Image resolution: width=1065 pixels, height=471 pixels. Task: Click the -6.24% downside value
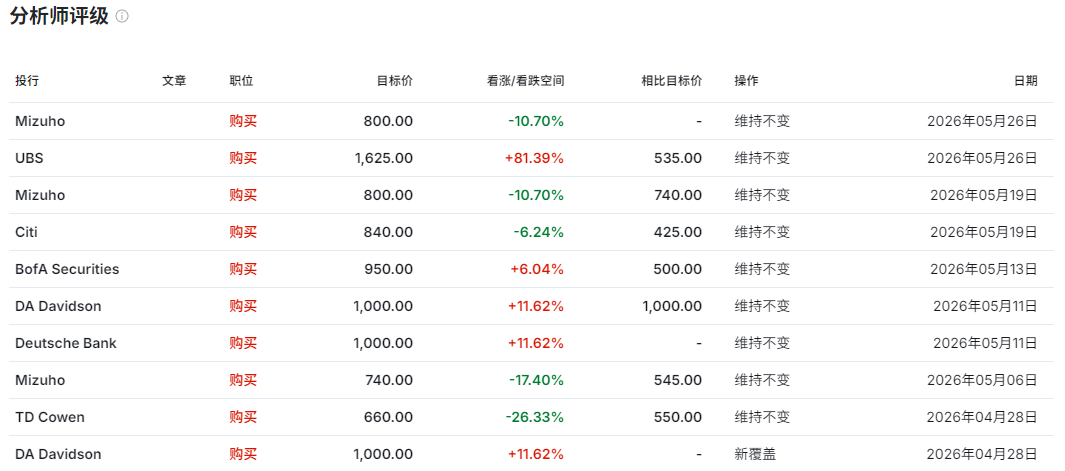click(539, 232)
